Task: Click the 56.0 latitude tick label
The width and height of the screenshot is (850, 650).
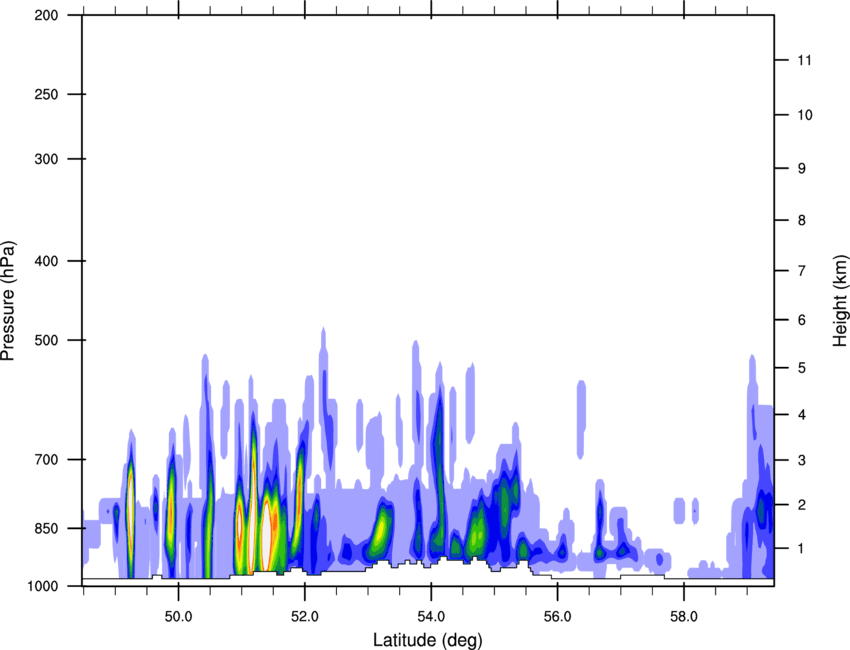Action: click(558, 617)
